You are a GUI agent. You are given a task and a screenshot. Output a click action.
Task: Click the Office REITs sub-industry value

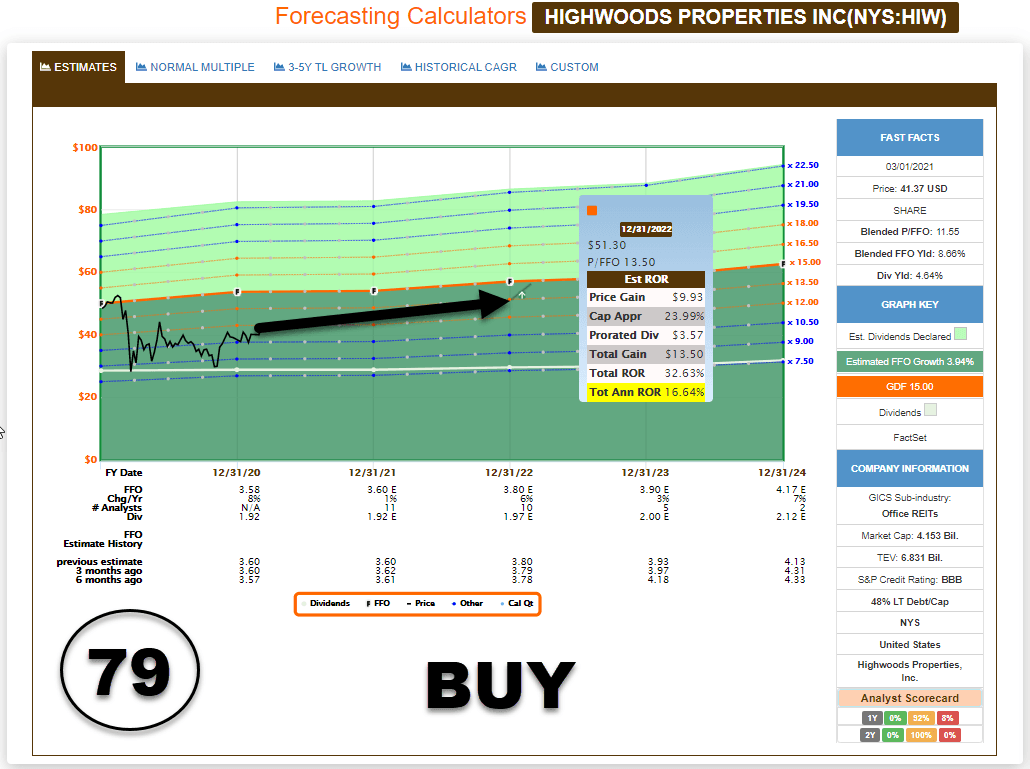pyautogui.click(x=910, y=514)
